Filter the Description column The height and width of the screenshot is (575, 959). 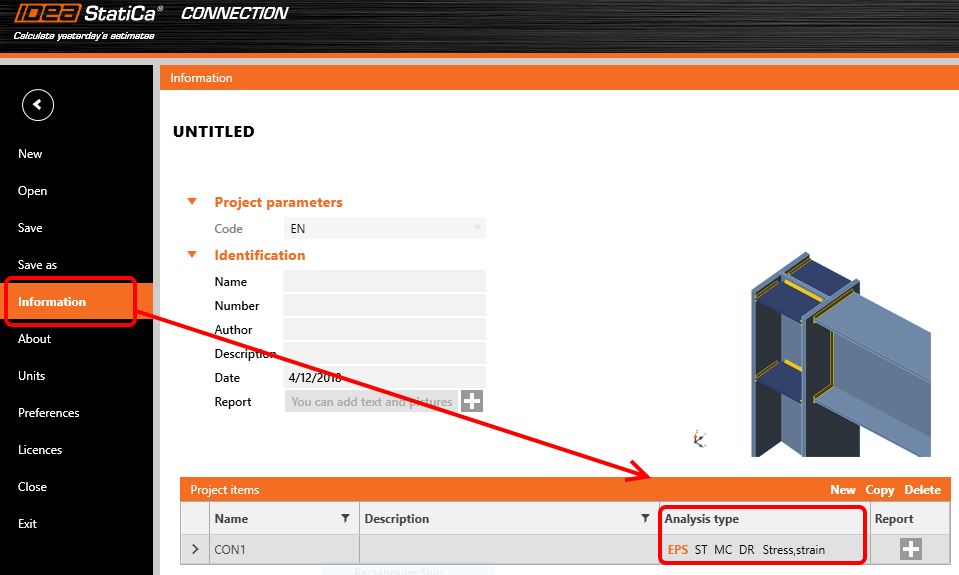[645, 519]
